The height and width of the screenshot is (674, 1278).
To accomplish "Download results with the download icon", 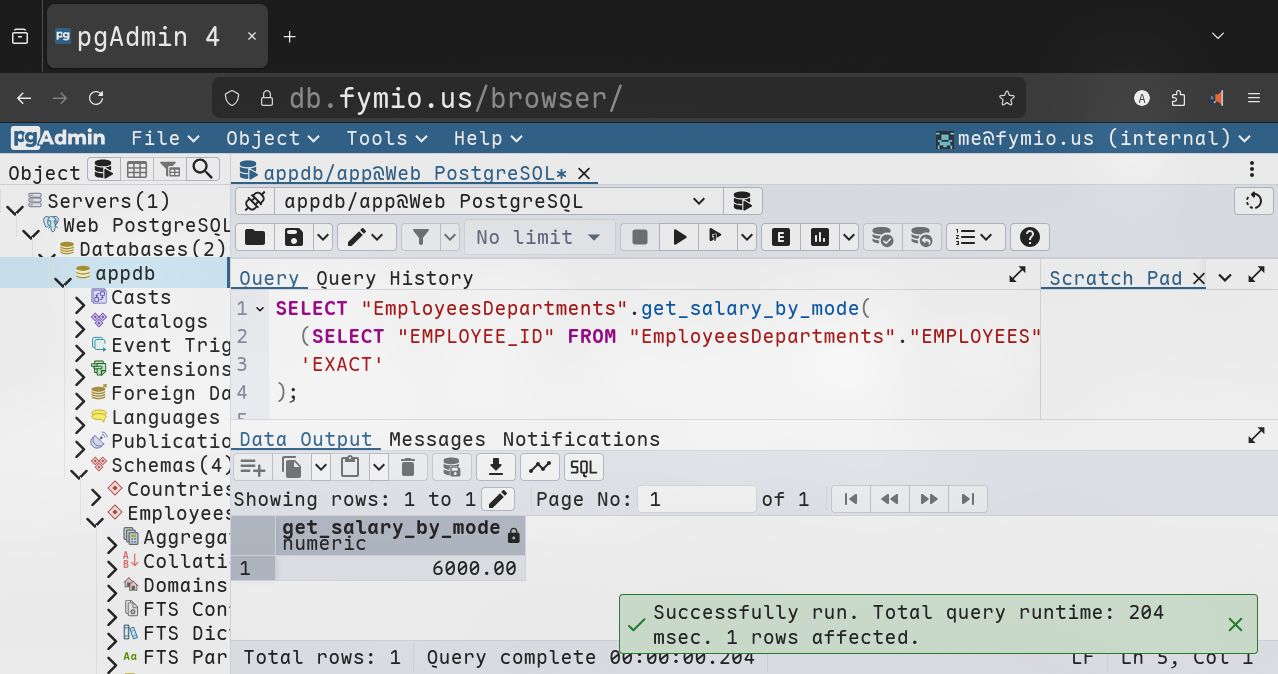I will coord(495,467).
